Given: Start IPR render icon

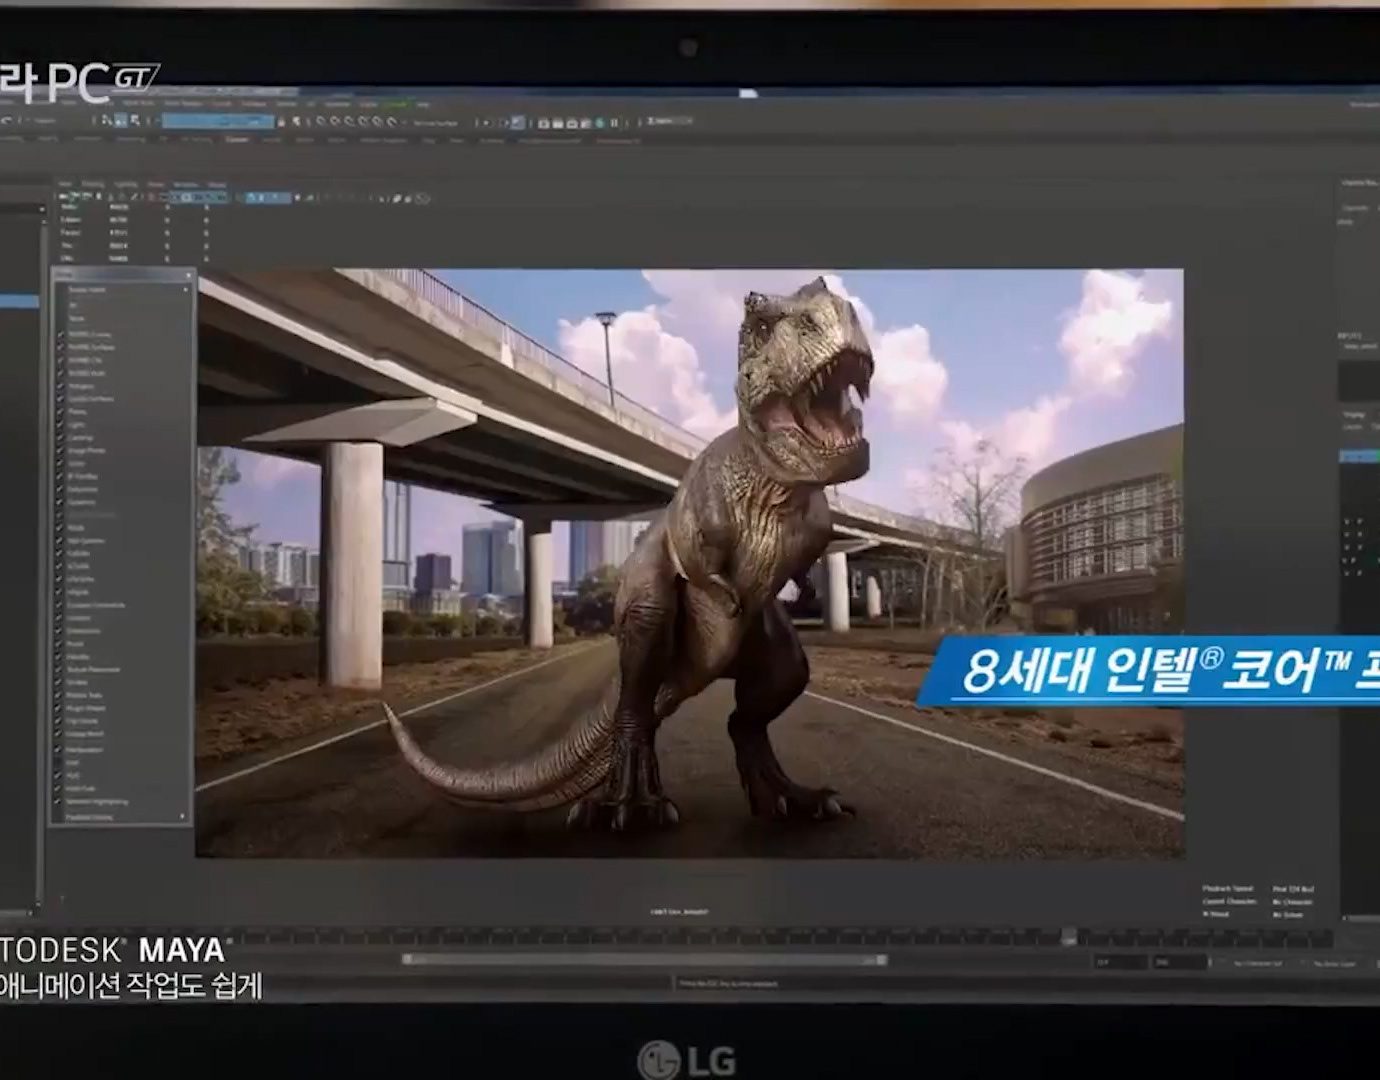Looking at the screenshot, I should 572,123.
